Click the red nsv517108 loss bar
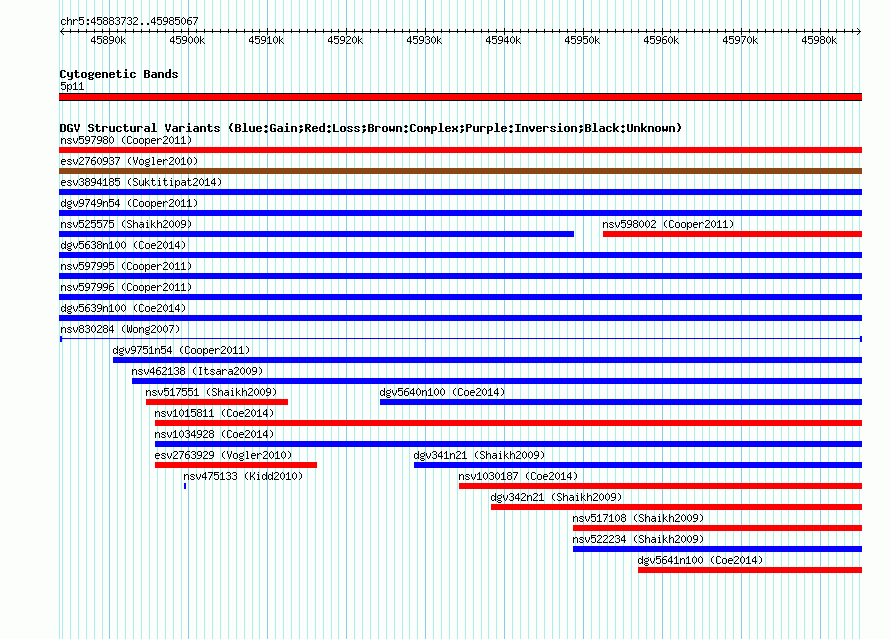Image resolution: width=890 pixels, height=639 pixels. coord(717,528)
